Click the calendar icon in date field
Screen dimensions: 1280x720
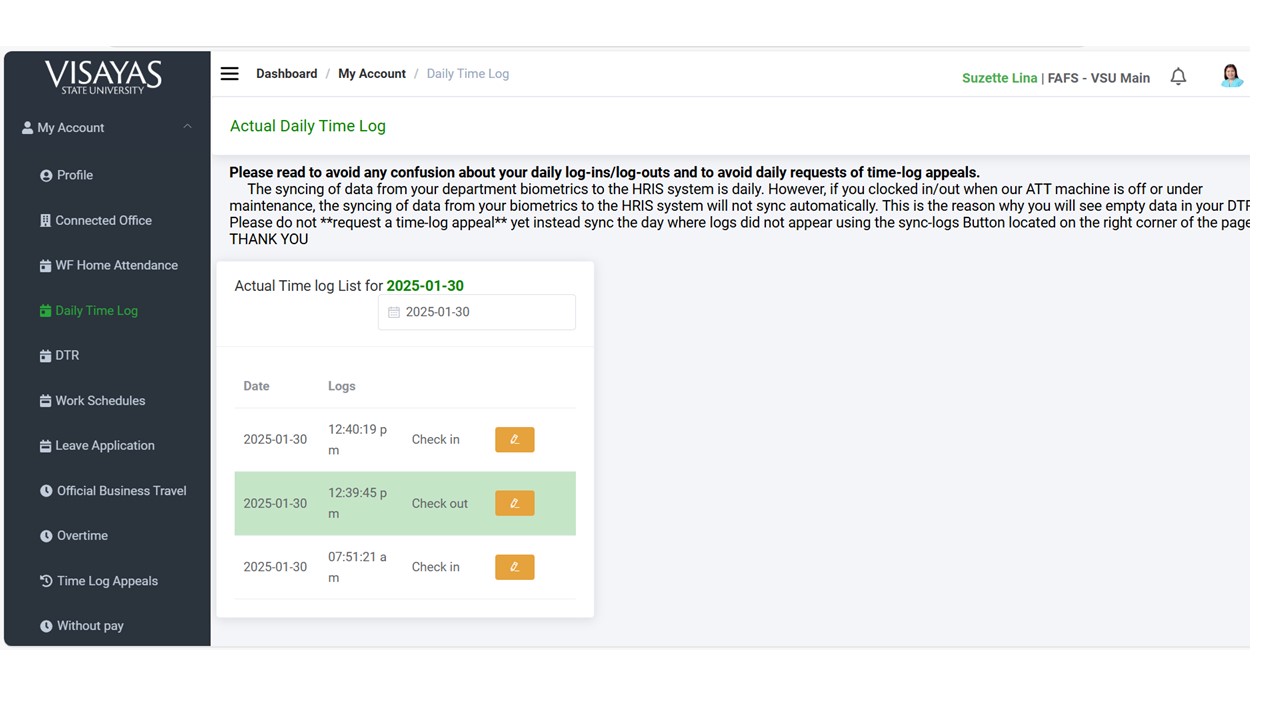pyautogui.click(x=394, y=312)
